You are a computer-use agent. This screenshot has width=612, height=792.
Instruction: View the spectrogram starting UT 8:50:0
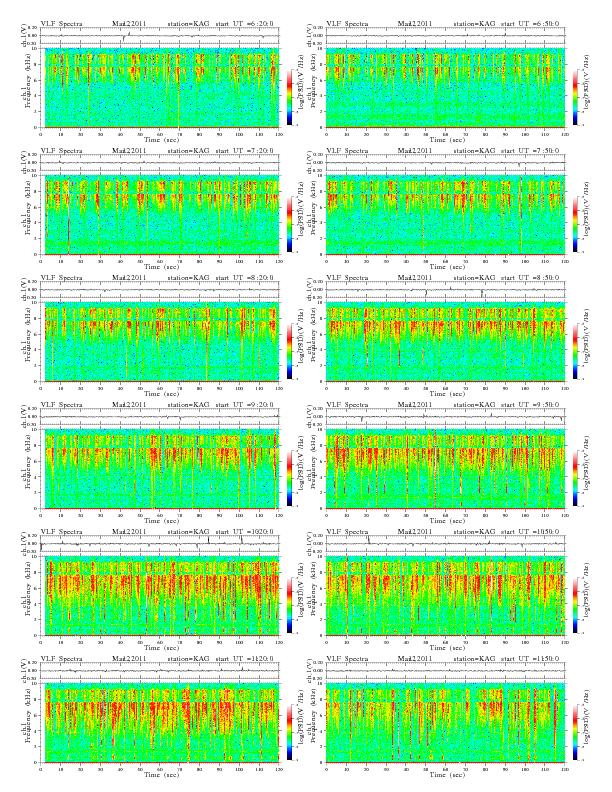(x=445, y=342)
